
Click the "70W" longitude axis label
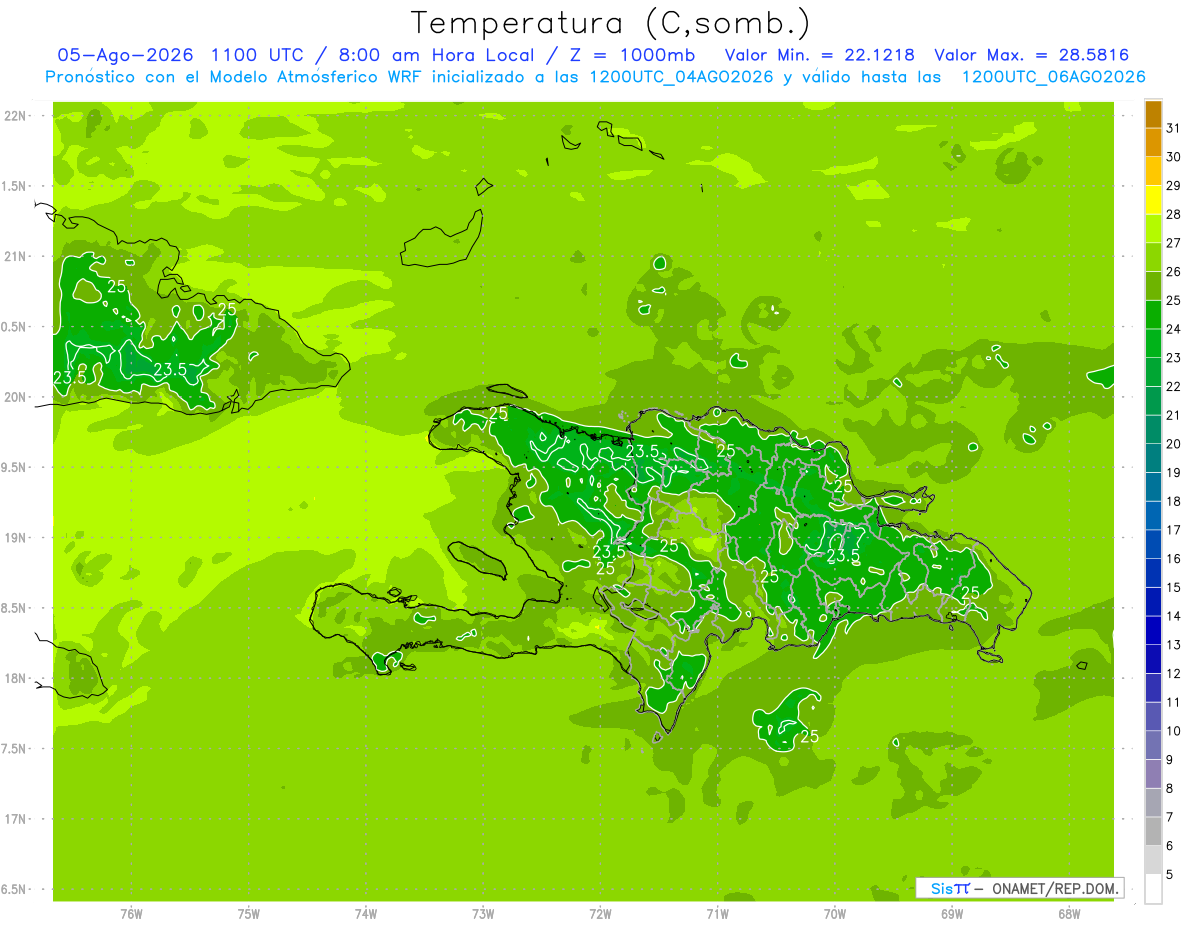835,914
